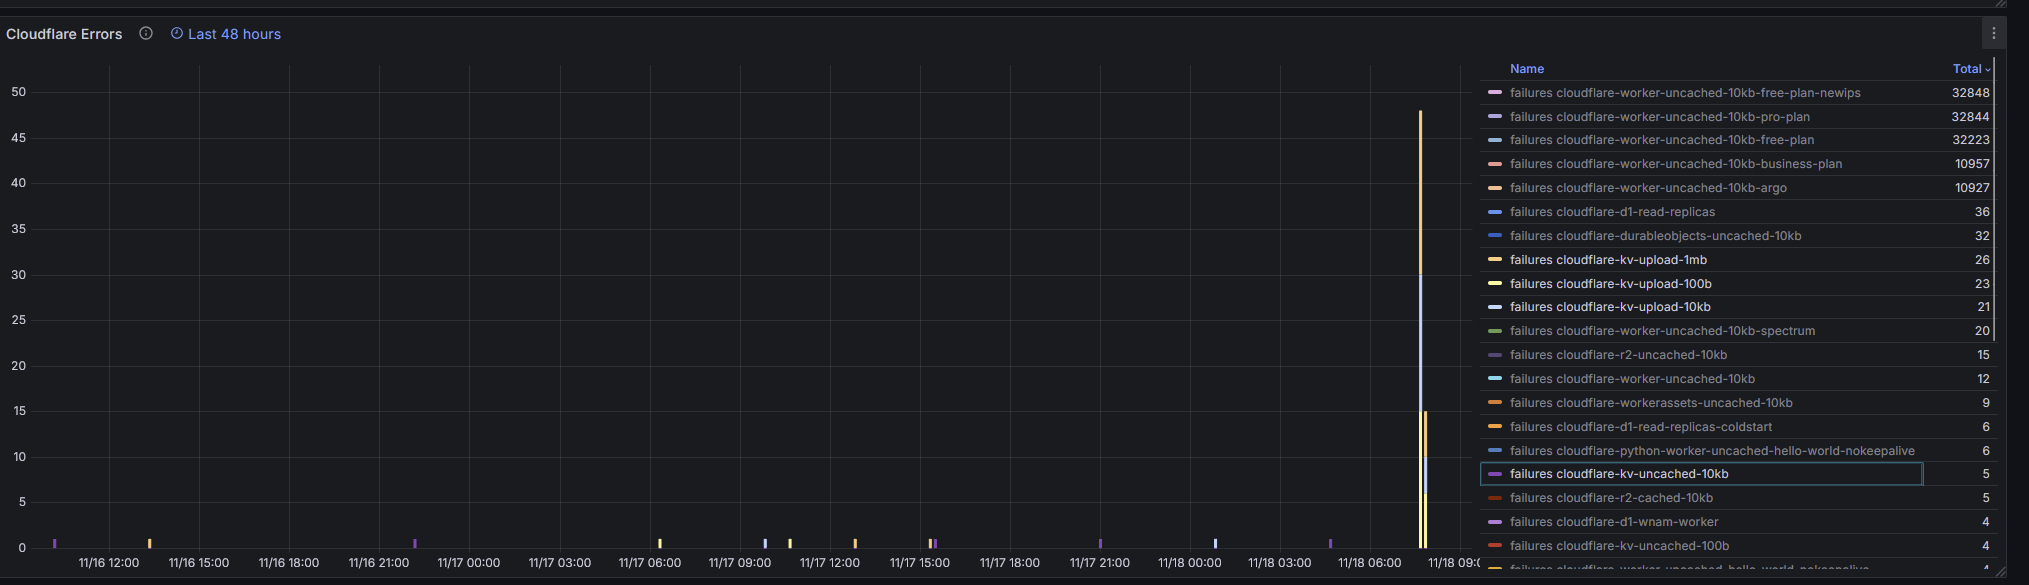
Task: Toggle the worker-uncached-10kb-spectrum series
Action: (1662, 331)
